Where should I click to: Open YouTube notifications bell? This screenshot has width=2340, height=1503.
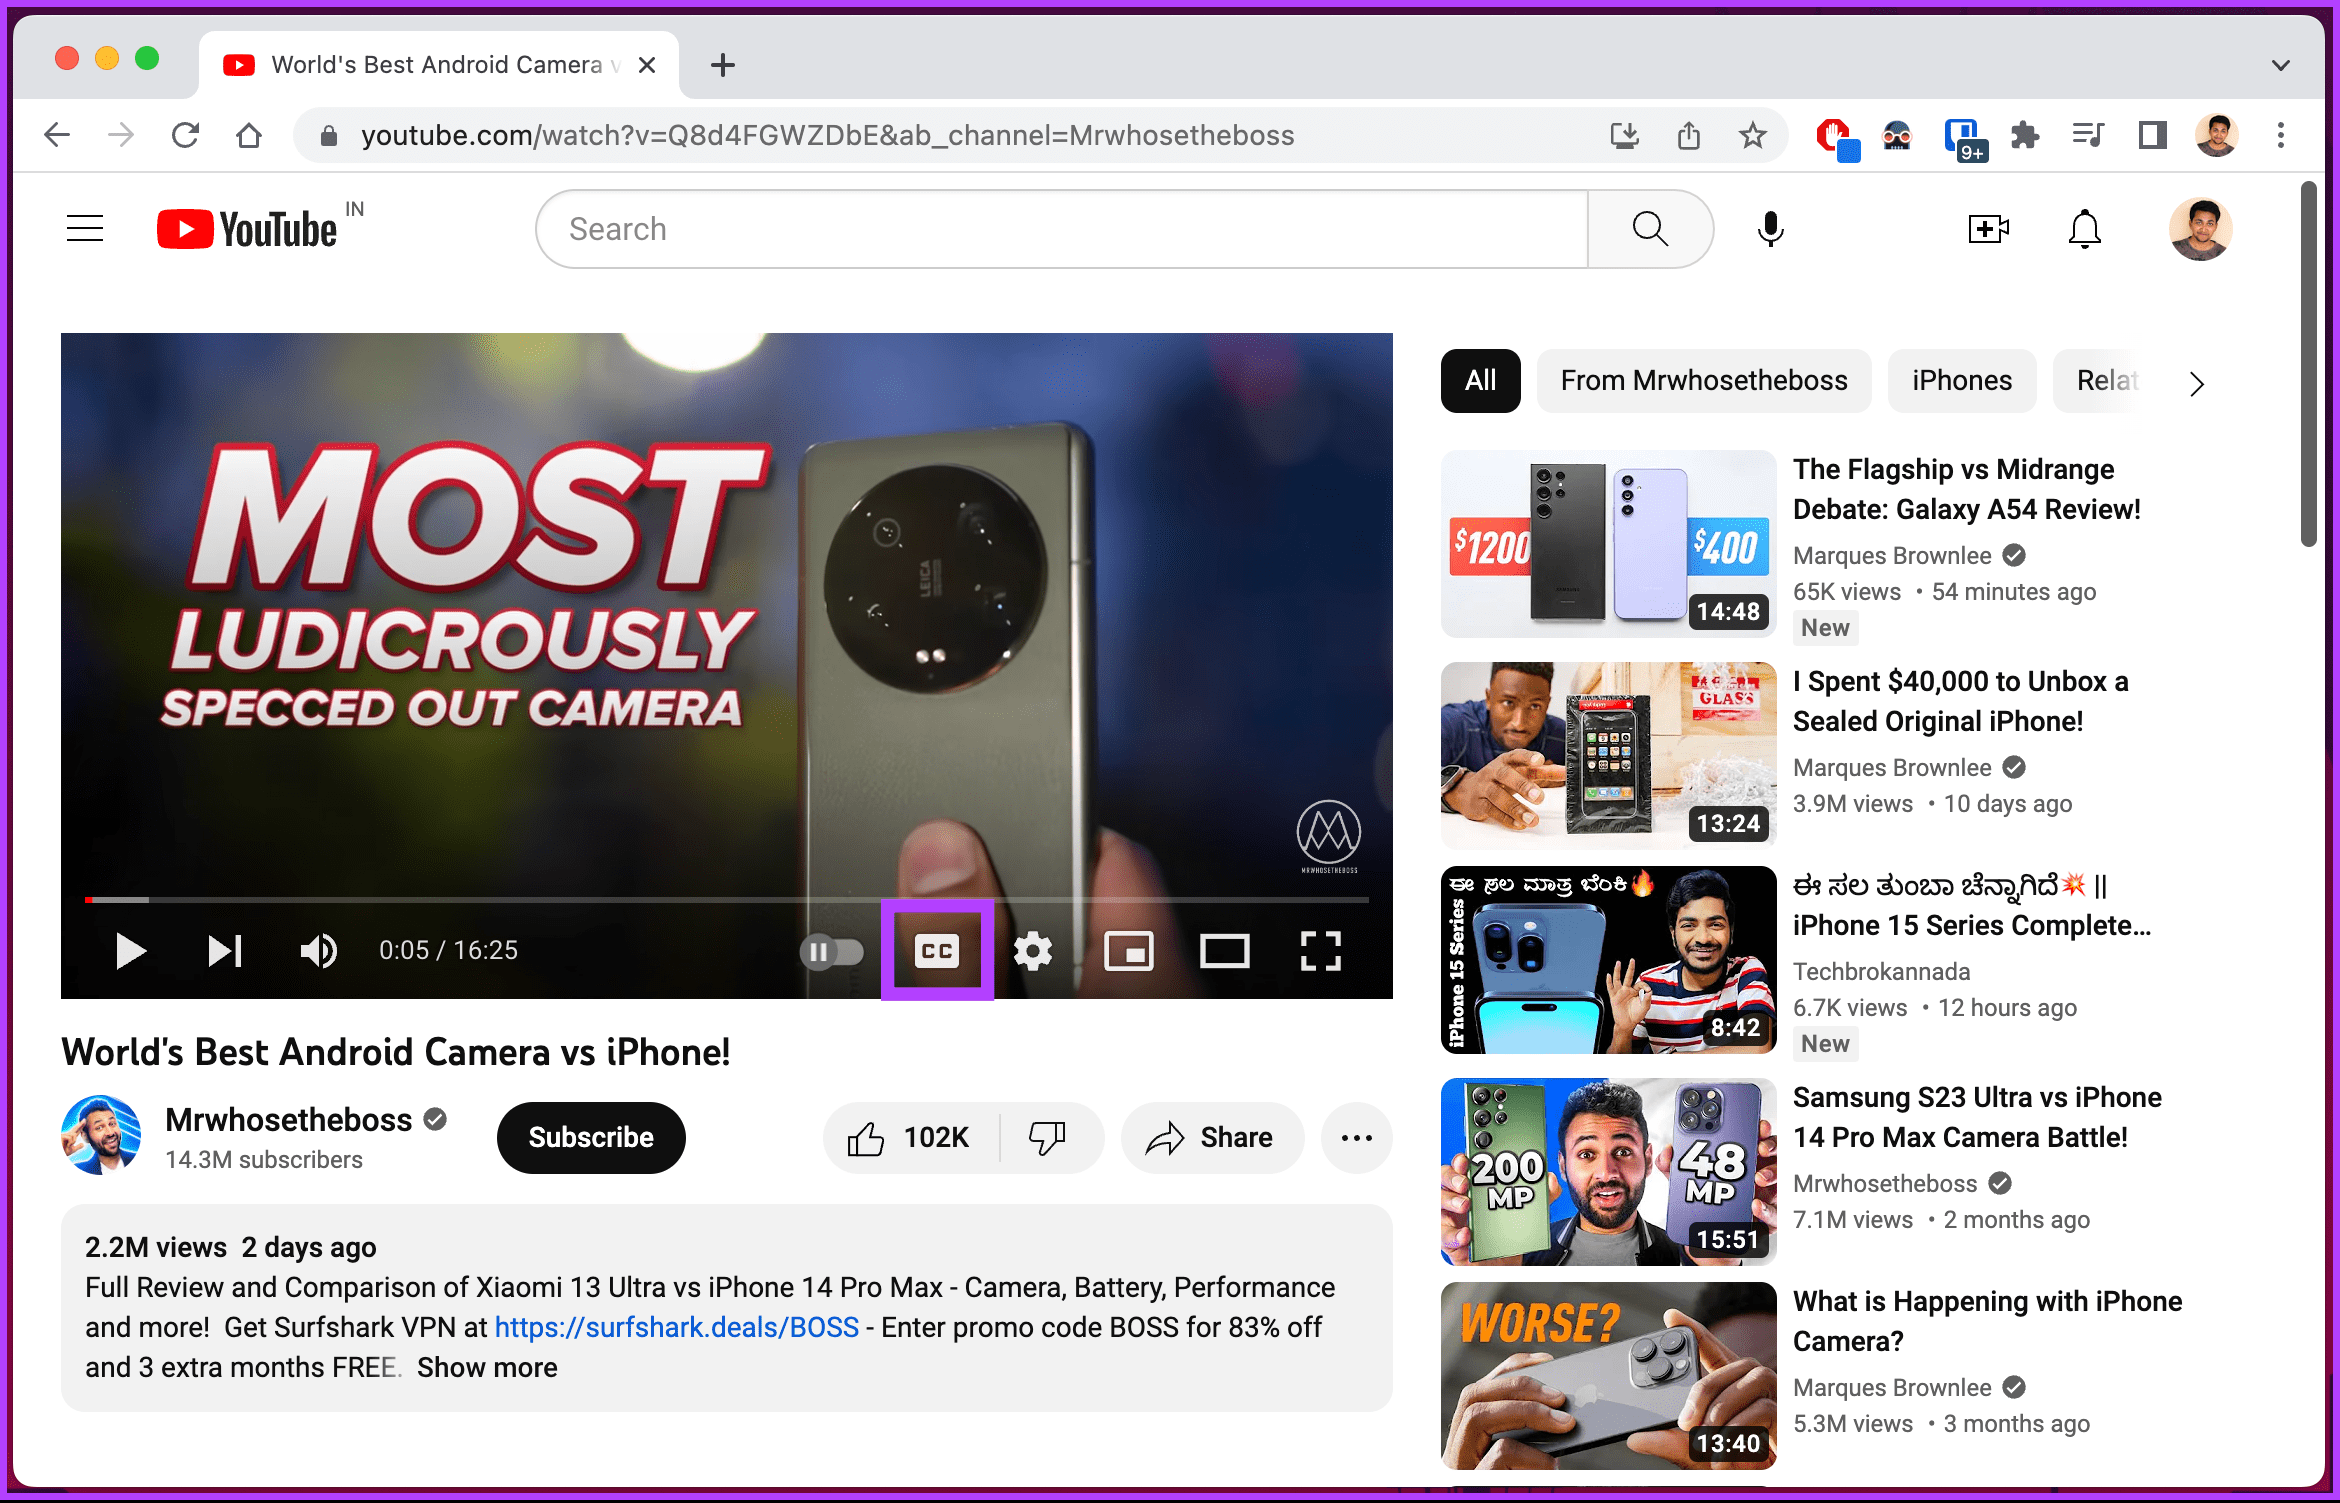(x=2085, y=229)
